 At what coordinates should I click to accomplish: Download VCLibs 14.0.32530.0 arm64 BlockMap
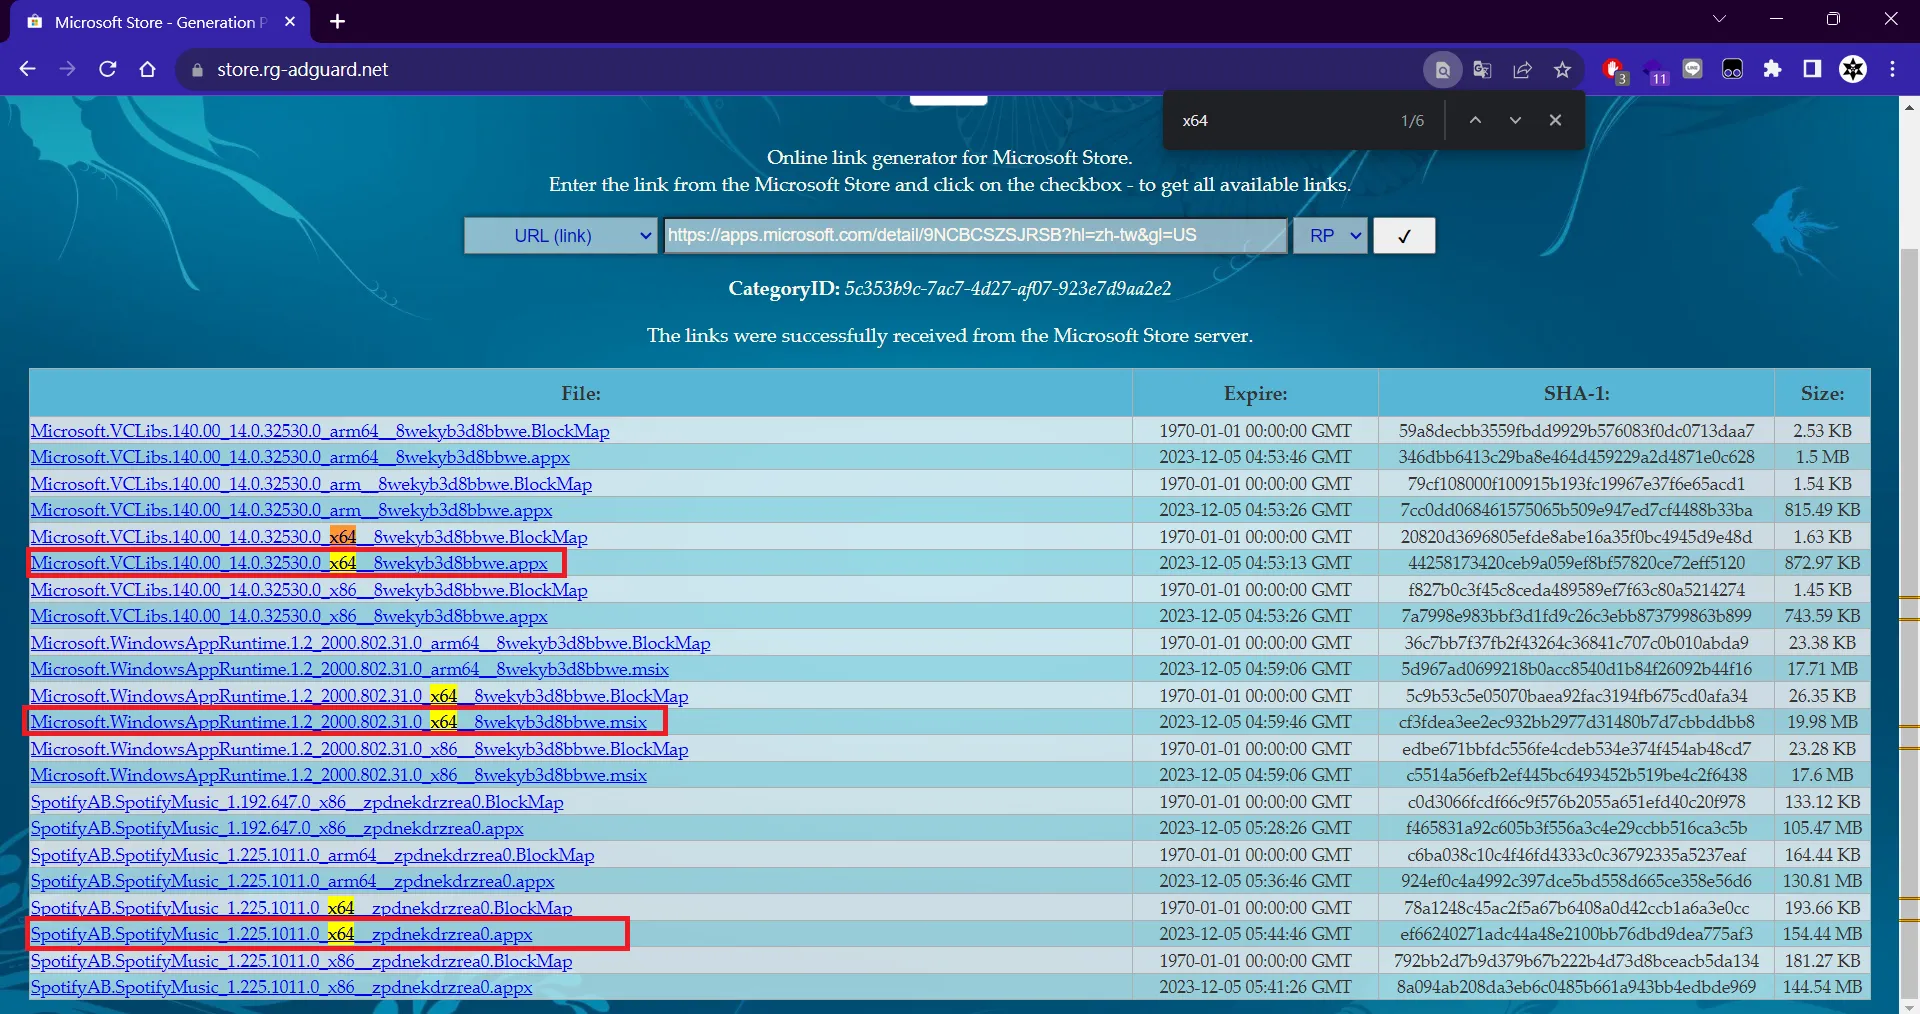320,431
